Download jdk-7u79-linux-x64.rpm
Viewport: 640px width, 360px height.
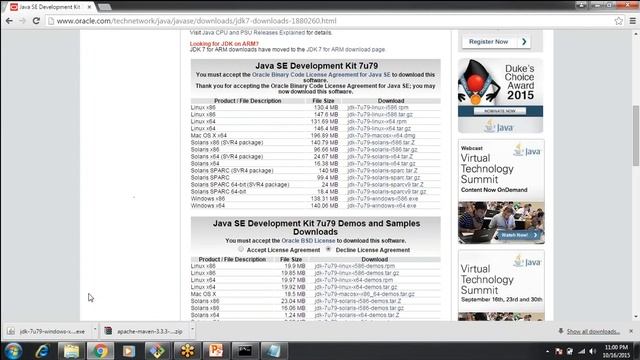[x=376, y=121]
